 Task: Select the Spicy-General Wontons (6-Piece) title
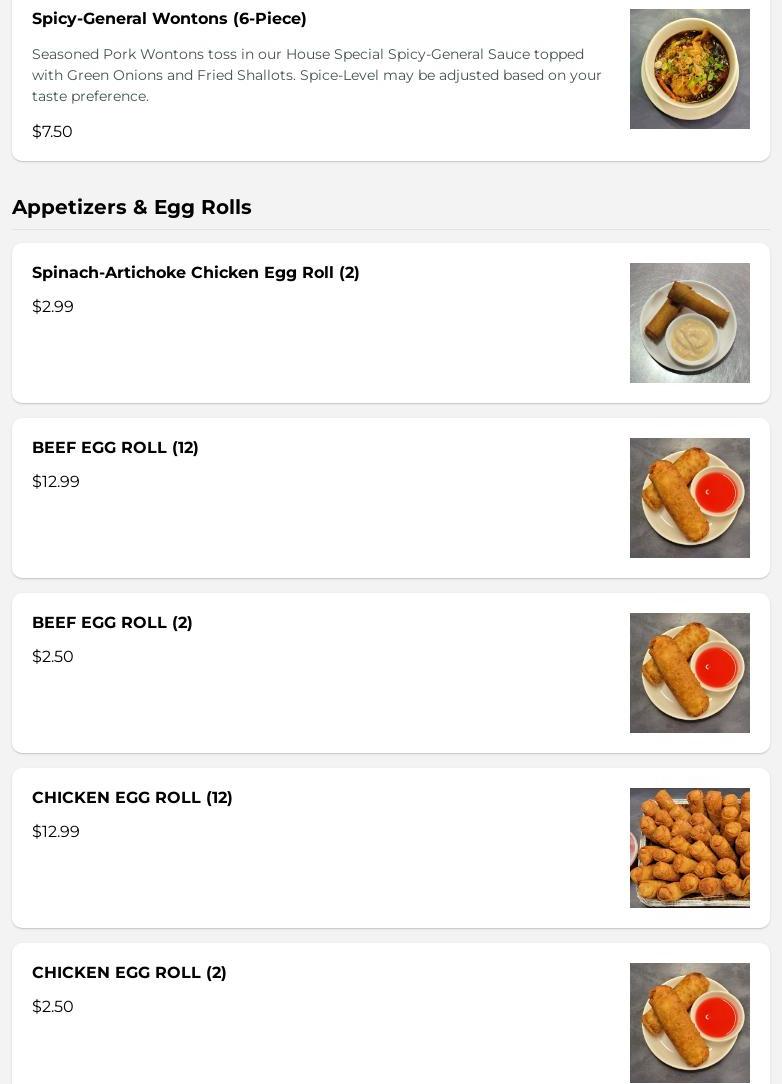pyautogui.click(x=169, y=19)
